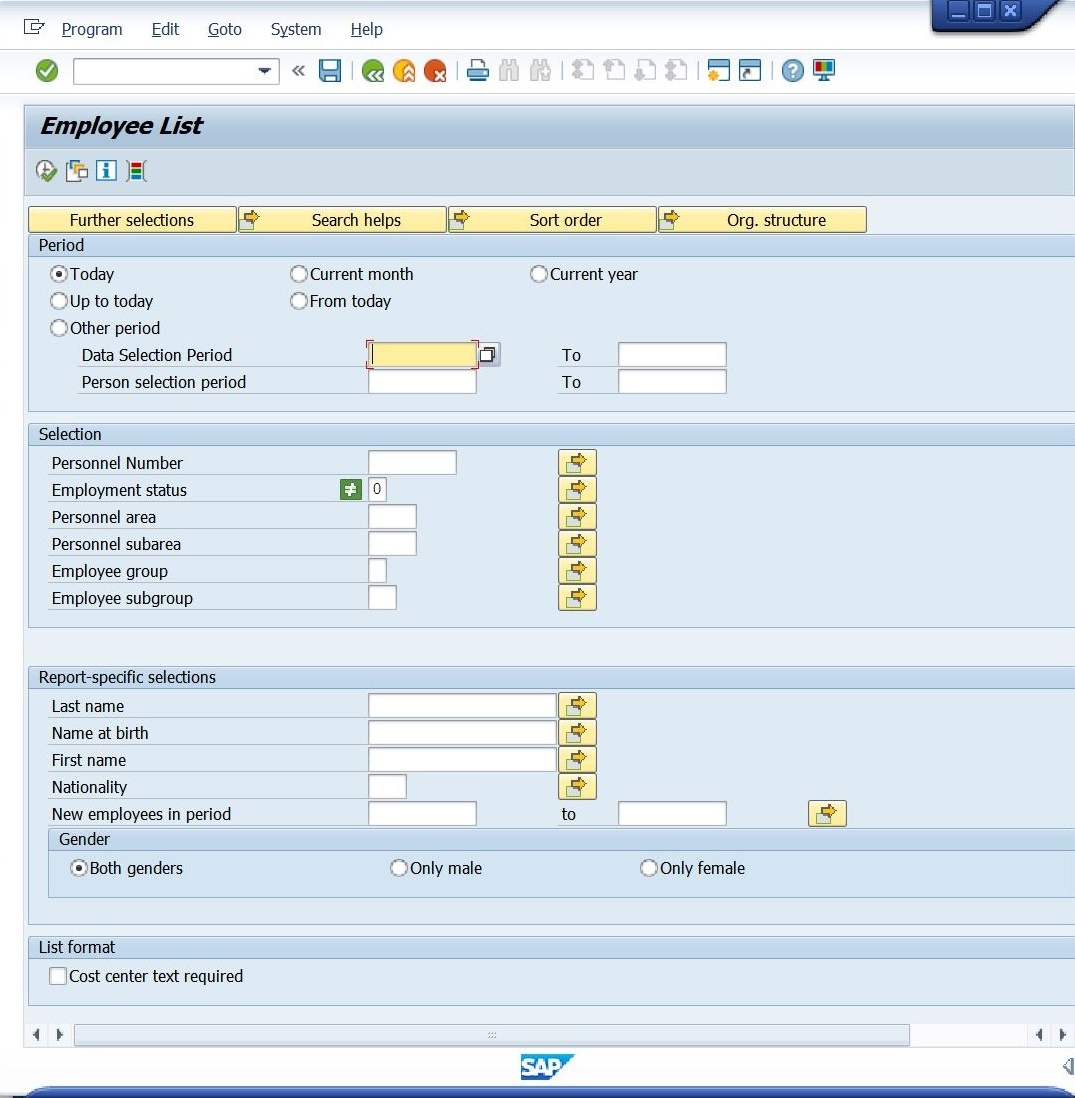
Task: Enable the Cost center text required checkbox
Action: 58,977
